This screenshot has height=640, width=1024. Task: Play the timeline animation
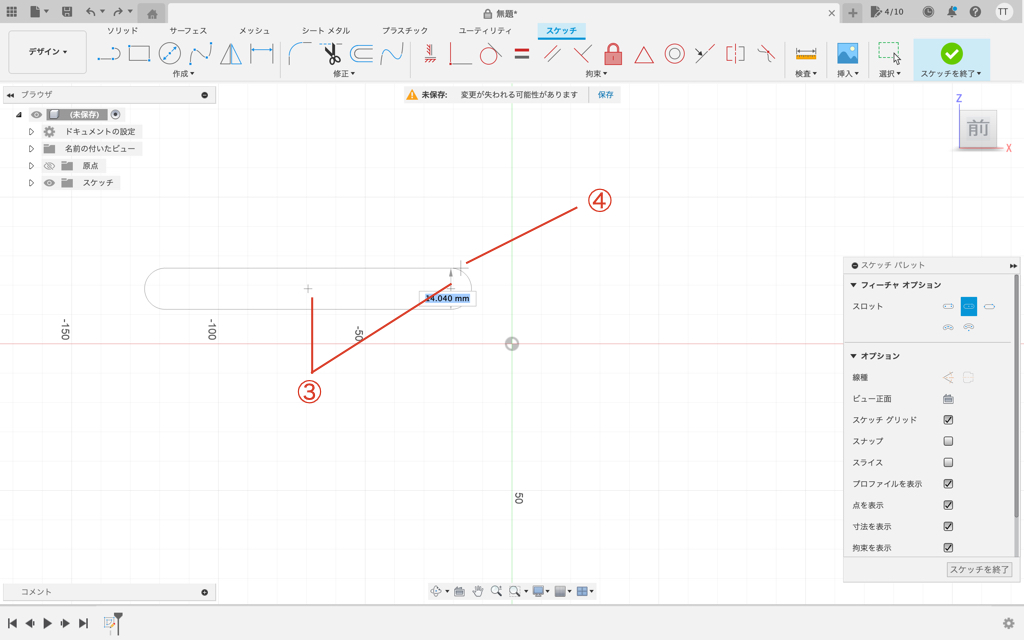click(x=47, y=623)
